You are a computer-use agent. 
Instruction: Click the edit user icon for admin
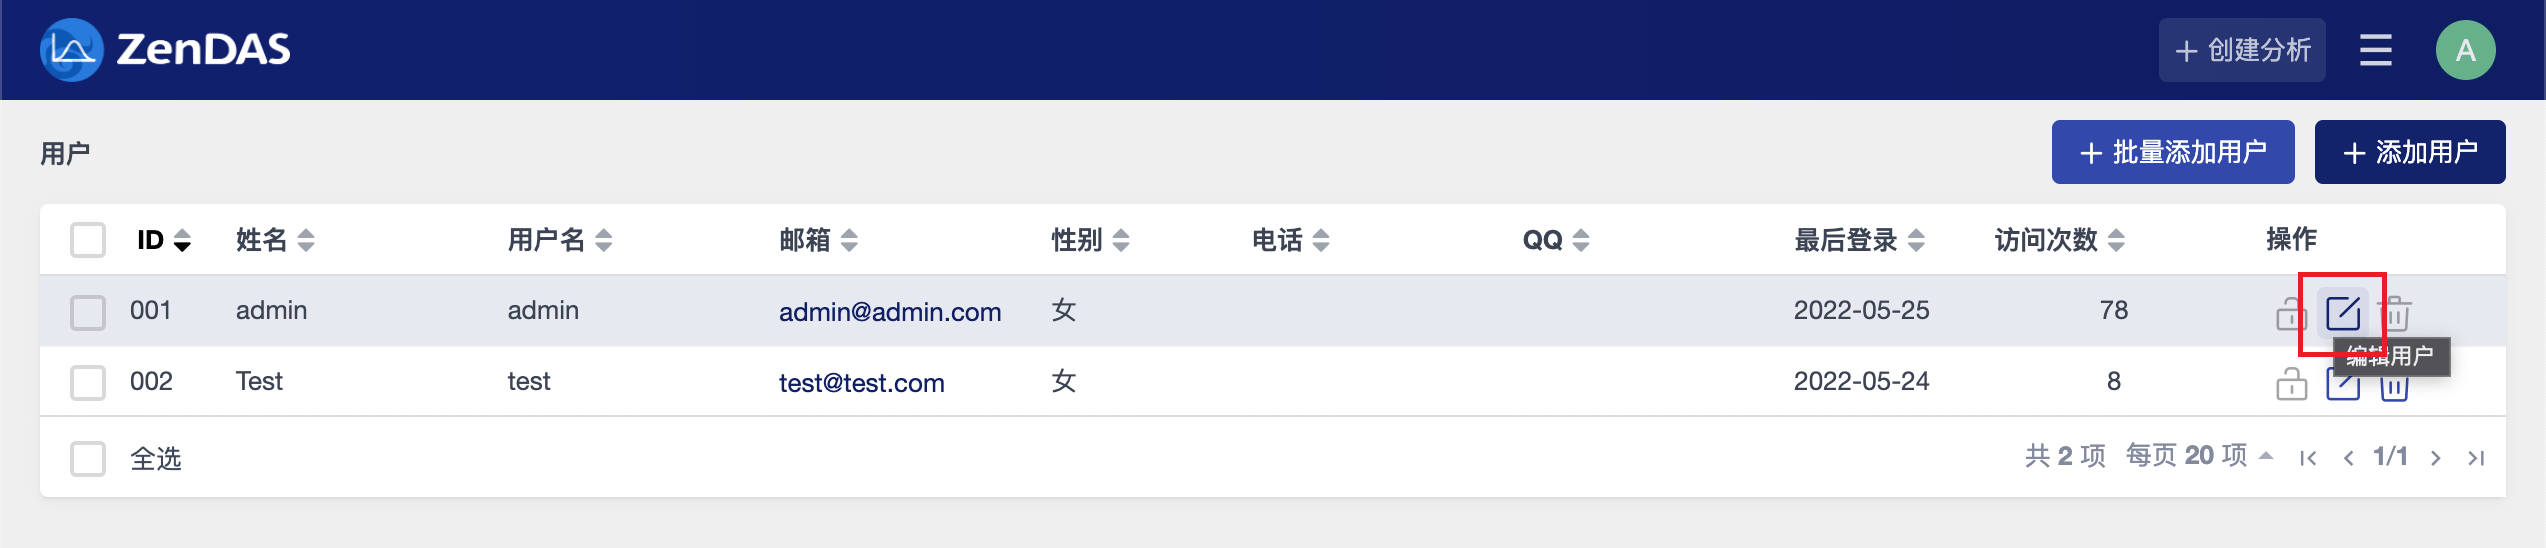coord(2342,313)
